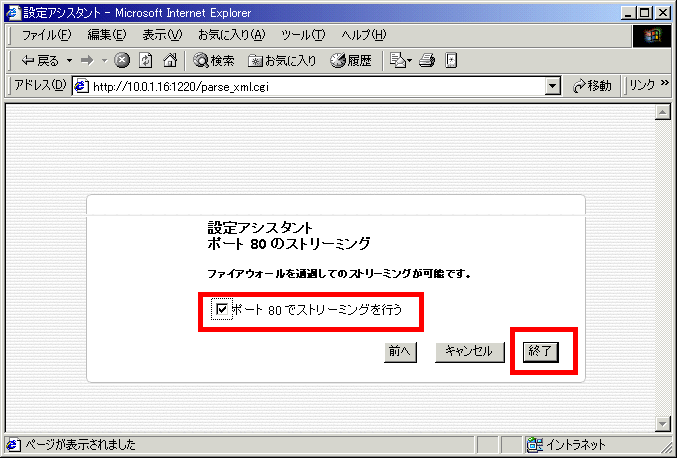Click the 移動 (Go) button
Image resolution: width=677 pixels, height=458 pixels.
(x=592, y=86)
